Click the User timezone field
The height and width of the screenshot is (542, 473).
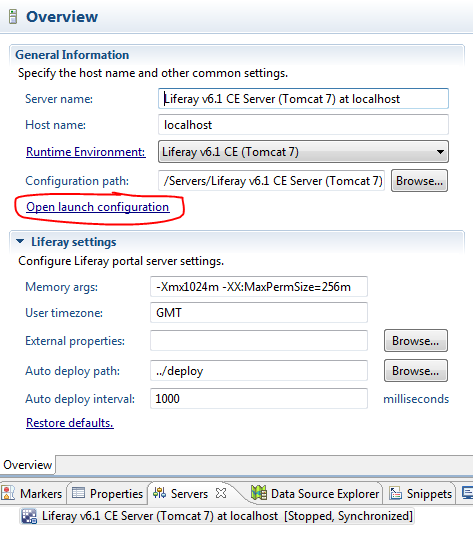259,312
